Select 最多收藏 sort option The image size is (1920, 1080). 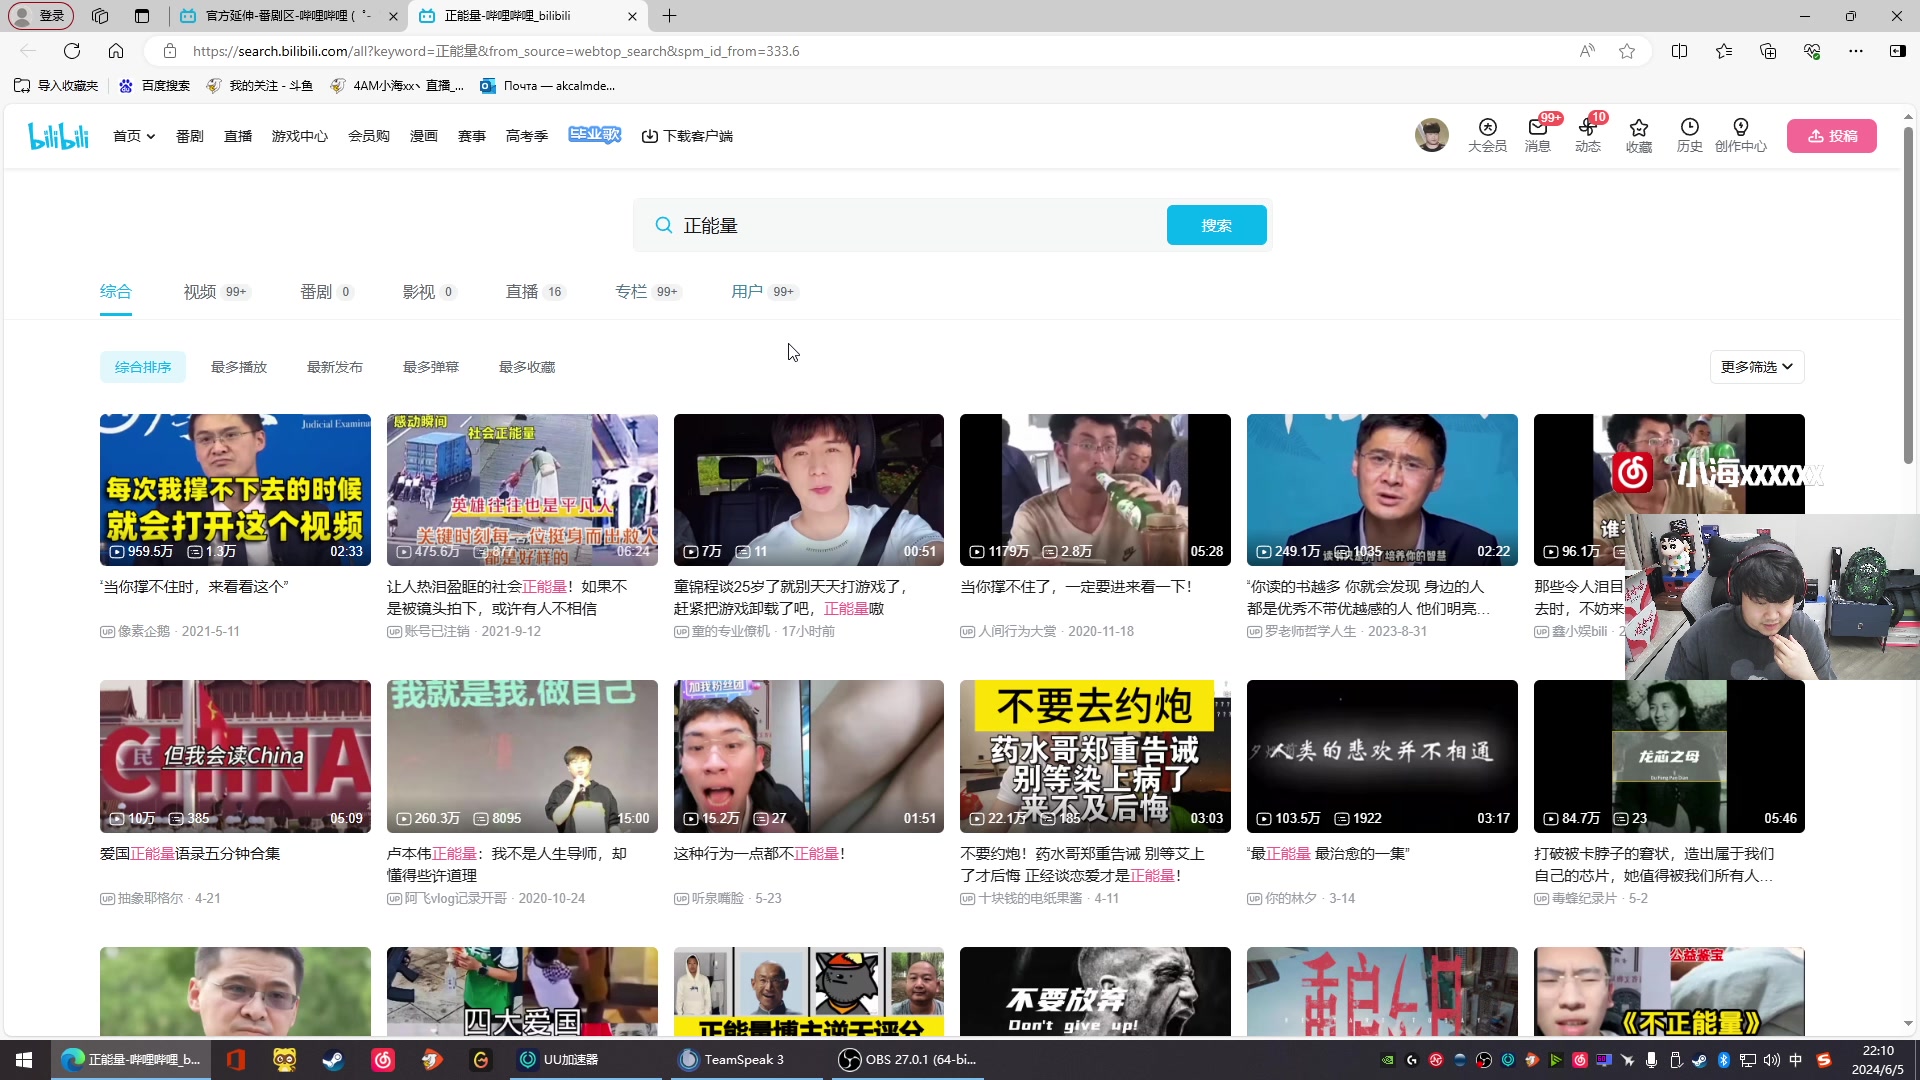click(x=526, y=367)
